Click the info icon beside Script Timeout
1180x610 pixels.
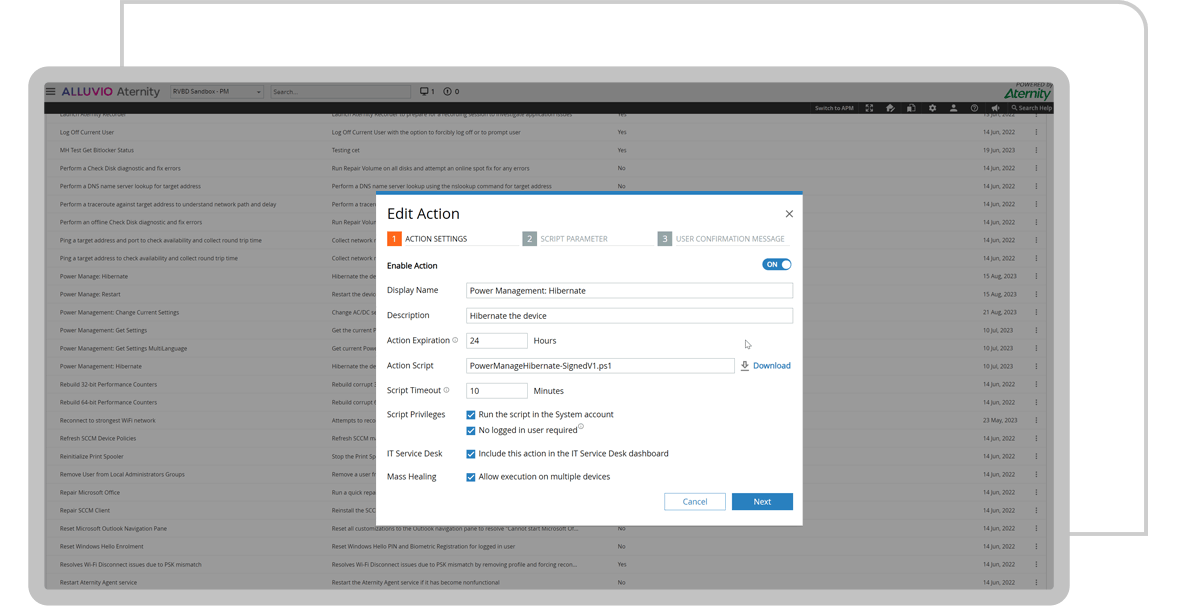[x=446, y=390]
